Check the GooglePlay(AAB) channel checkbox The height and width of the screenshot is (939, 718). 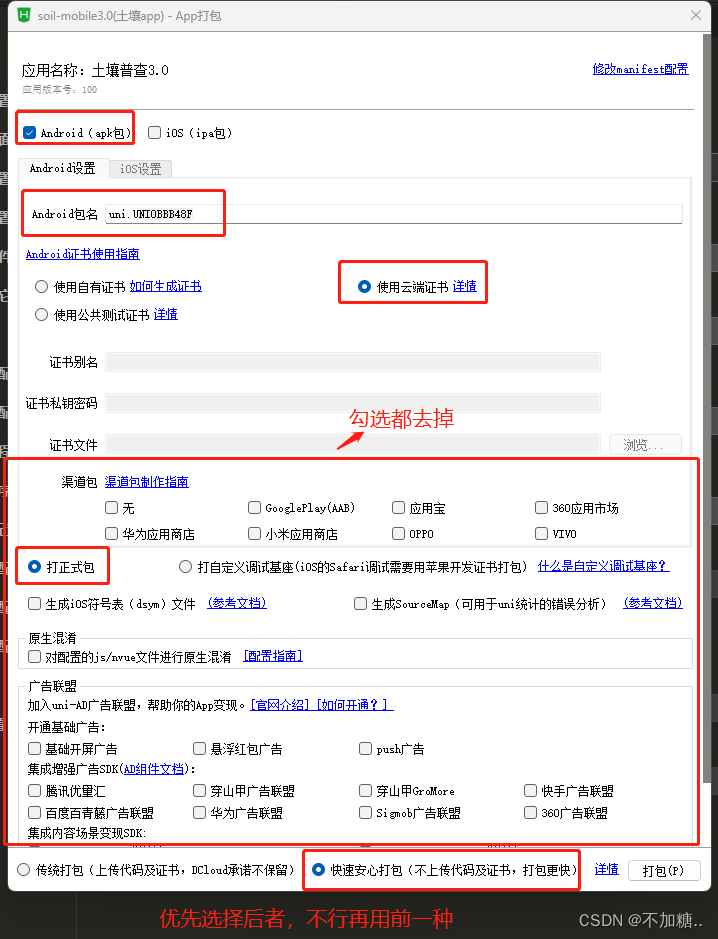click(255, 508)
